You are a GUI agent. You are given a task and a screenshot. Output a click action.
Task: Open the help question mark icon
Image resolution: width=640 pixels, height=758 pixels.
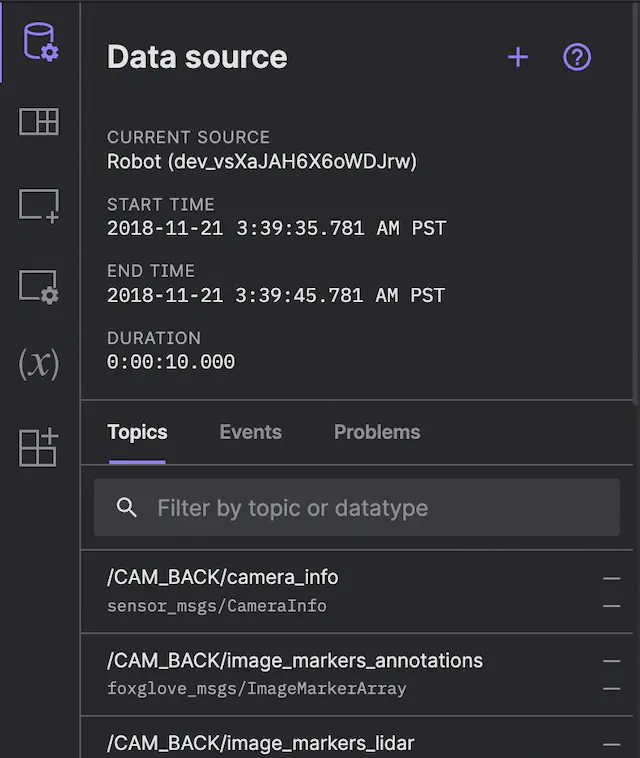tap(577, 58)
